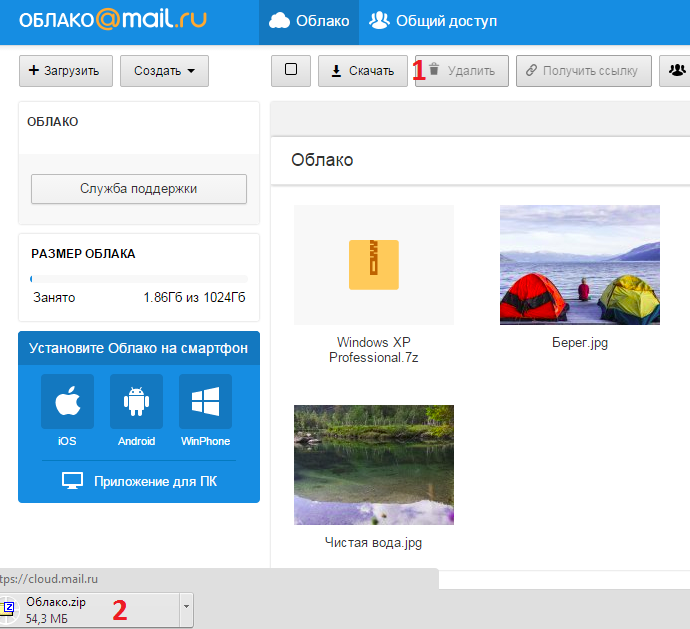Click the Скачать download button
This screenshot has width=690, height=629.
(363, 71)
